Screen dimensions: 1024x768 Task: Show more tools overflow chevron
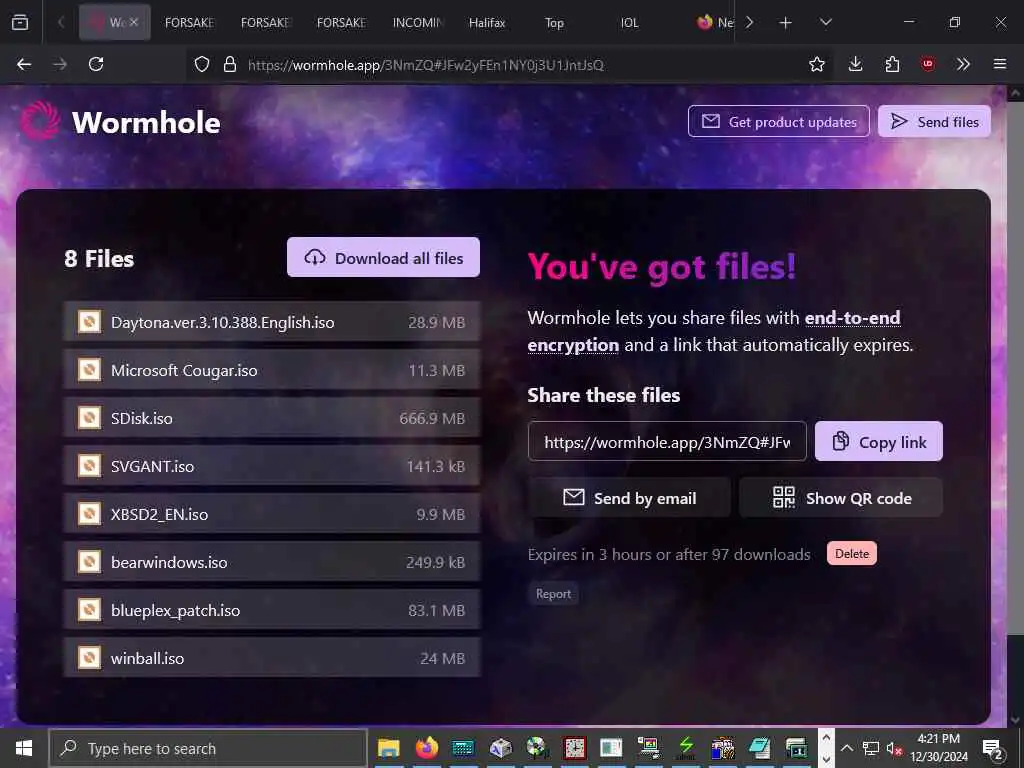pyautogui.click(x=963, y=64)
